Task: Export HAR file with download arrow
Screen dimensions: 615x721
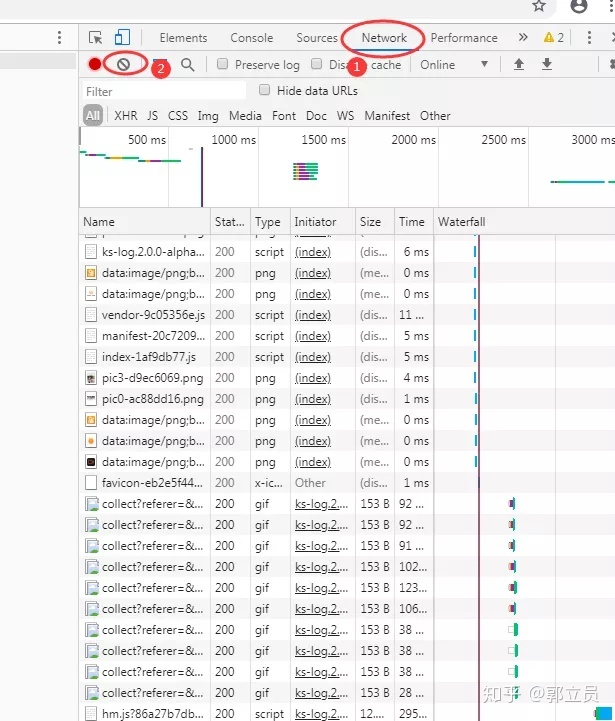Action: coord(546,64)
